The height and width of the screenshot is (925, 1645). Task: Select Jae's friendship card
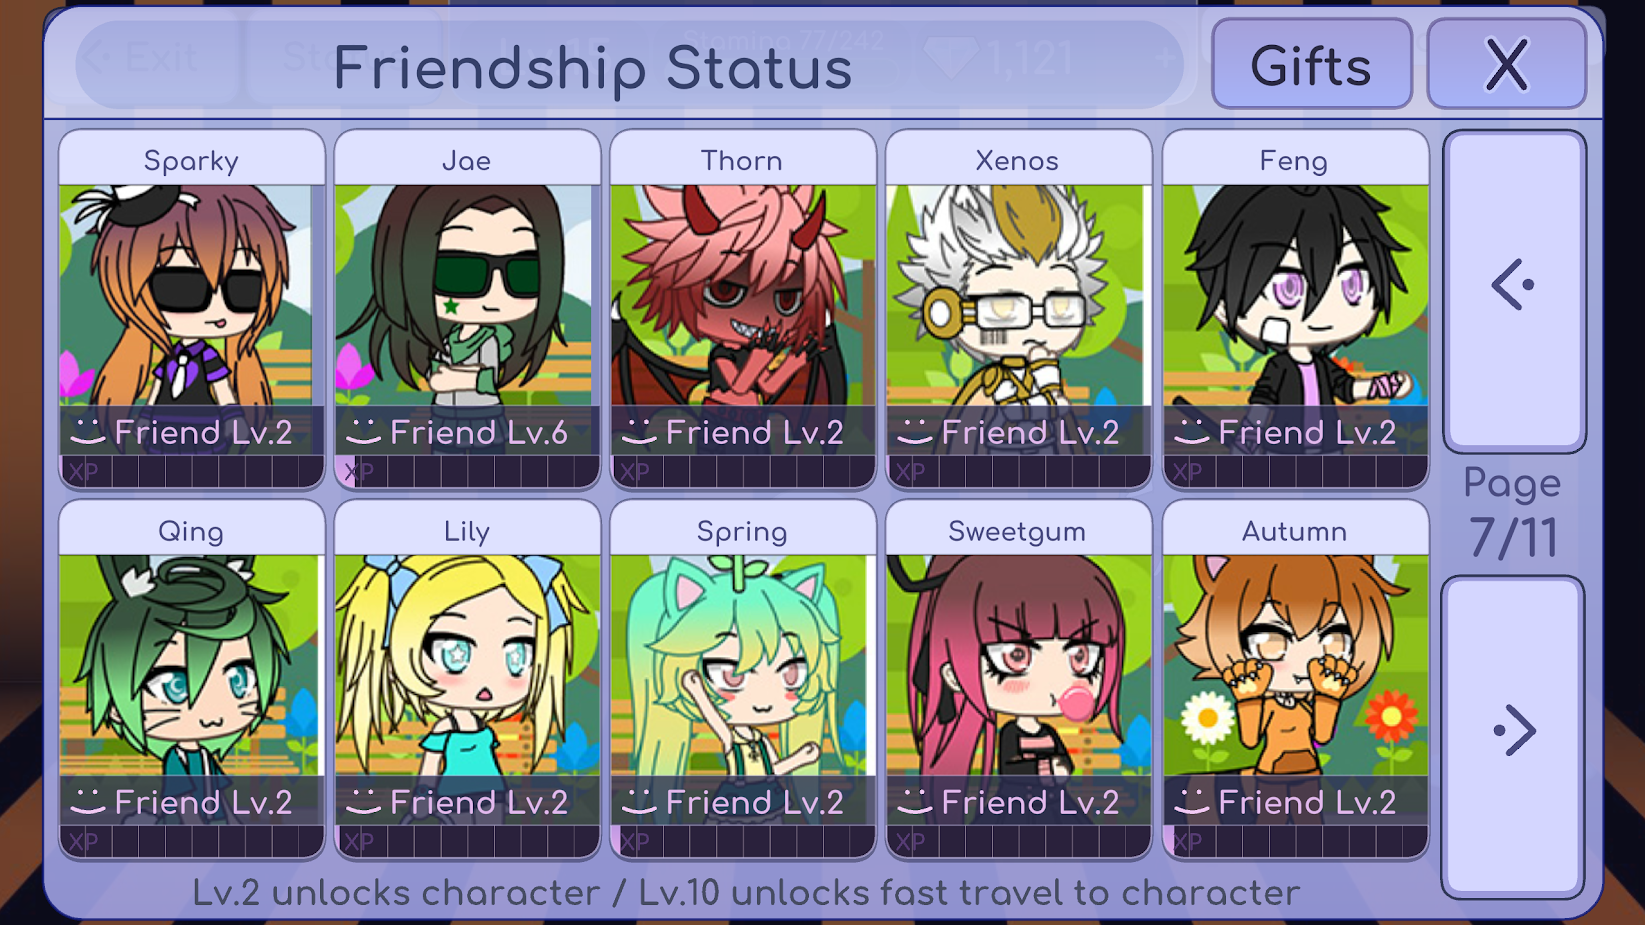point(467,309)
